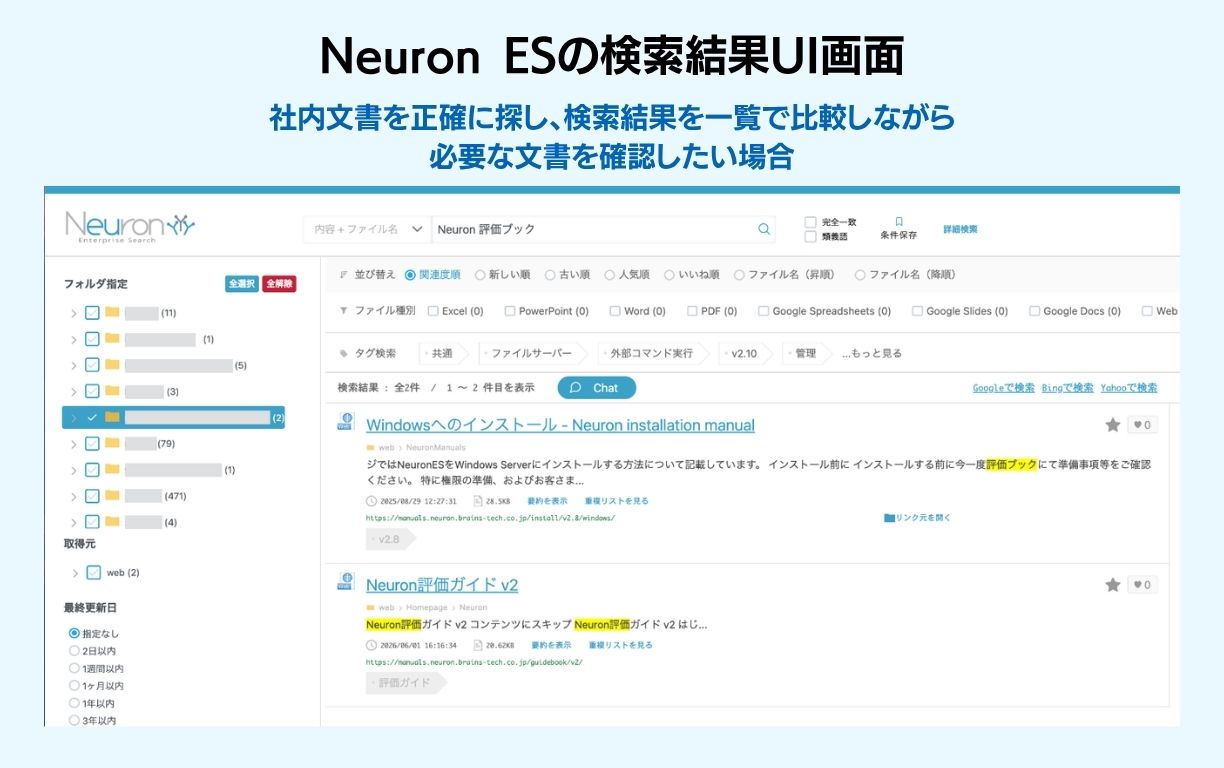Select 2日以内 last-updated filter
The height and width of the screenshot is (768, 1224).
click(x=74, y=651)
